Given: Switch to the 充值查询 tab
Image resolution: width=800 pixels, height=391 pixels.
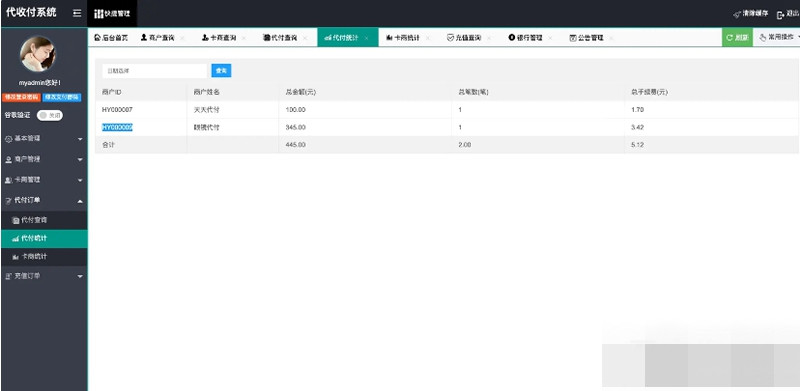Looking at the screenshot, I should pos(464,38).
